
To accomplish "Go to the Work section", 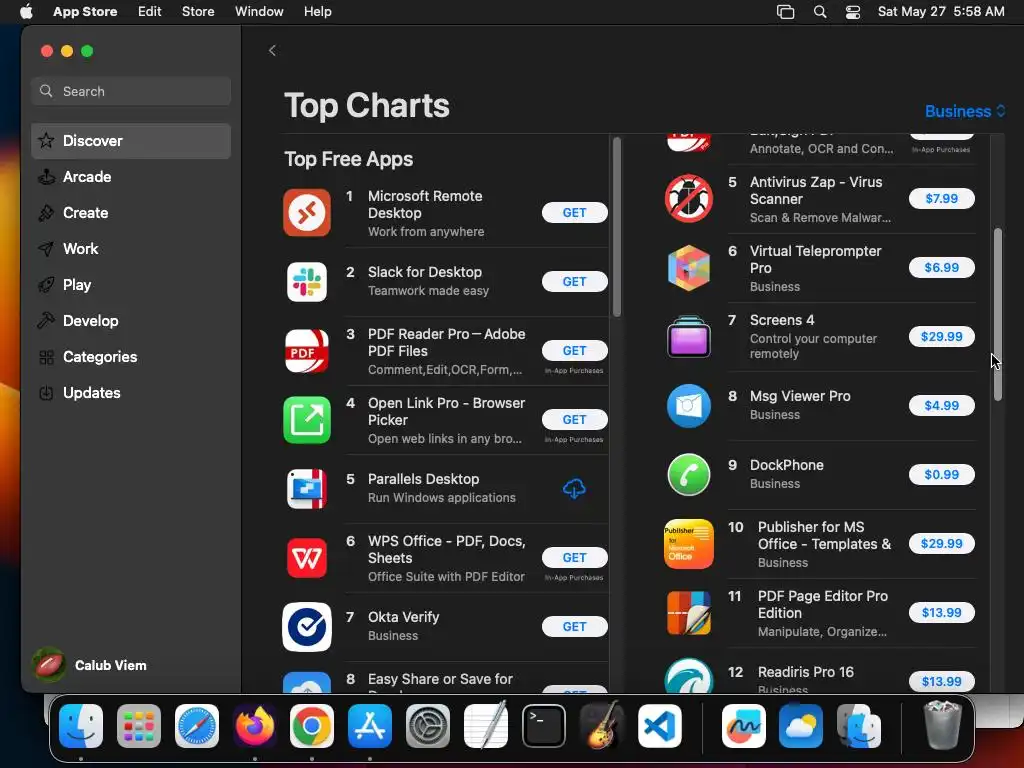I will pos(131,249).
